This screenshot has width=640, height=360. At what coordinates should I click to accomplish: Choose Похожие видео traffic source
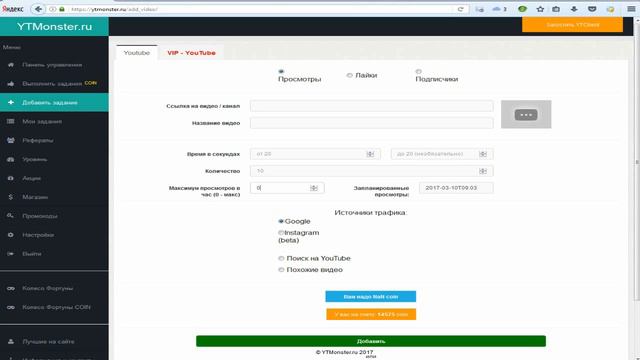[281, 270]
